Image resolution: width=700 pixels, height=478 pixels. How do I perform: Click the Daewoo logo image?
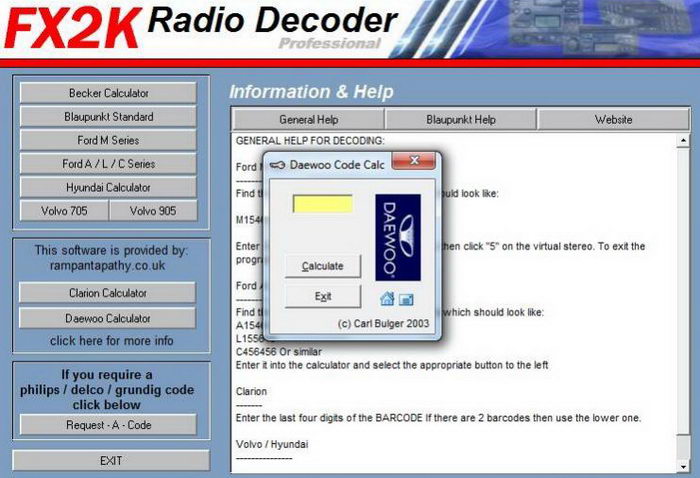click(x=398, y=237)
